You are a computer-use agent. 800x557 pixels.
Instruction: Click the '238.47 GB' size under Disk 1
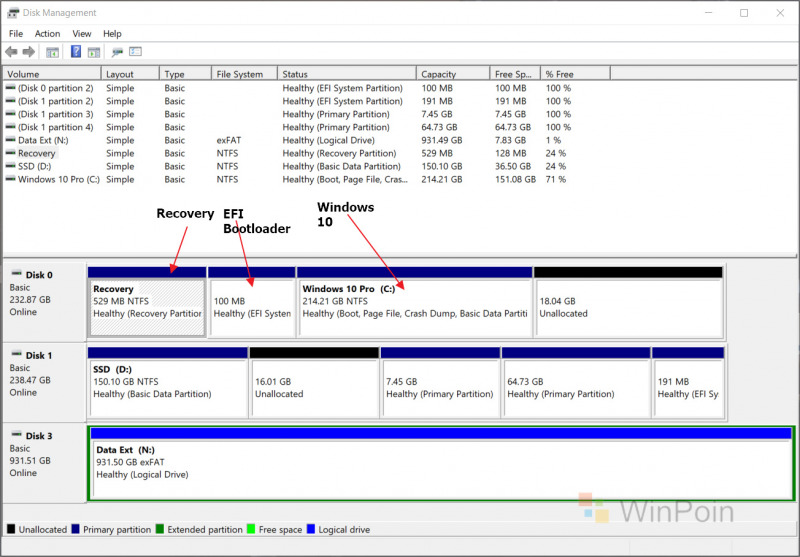30,380
